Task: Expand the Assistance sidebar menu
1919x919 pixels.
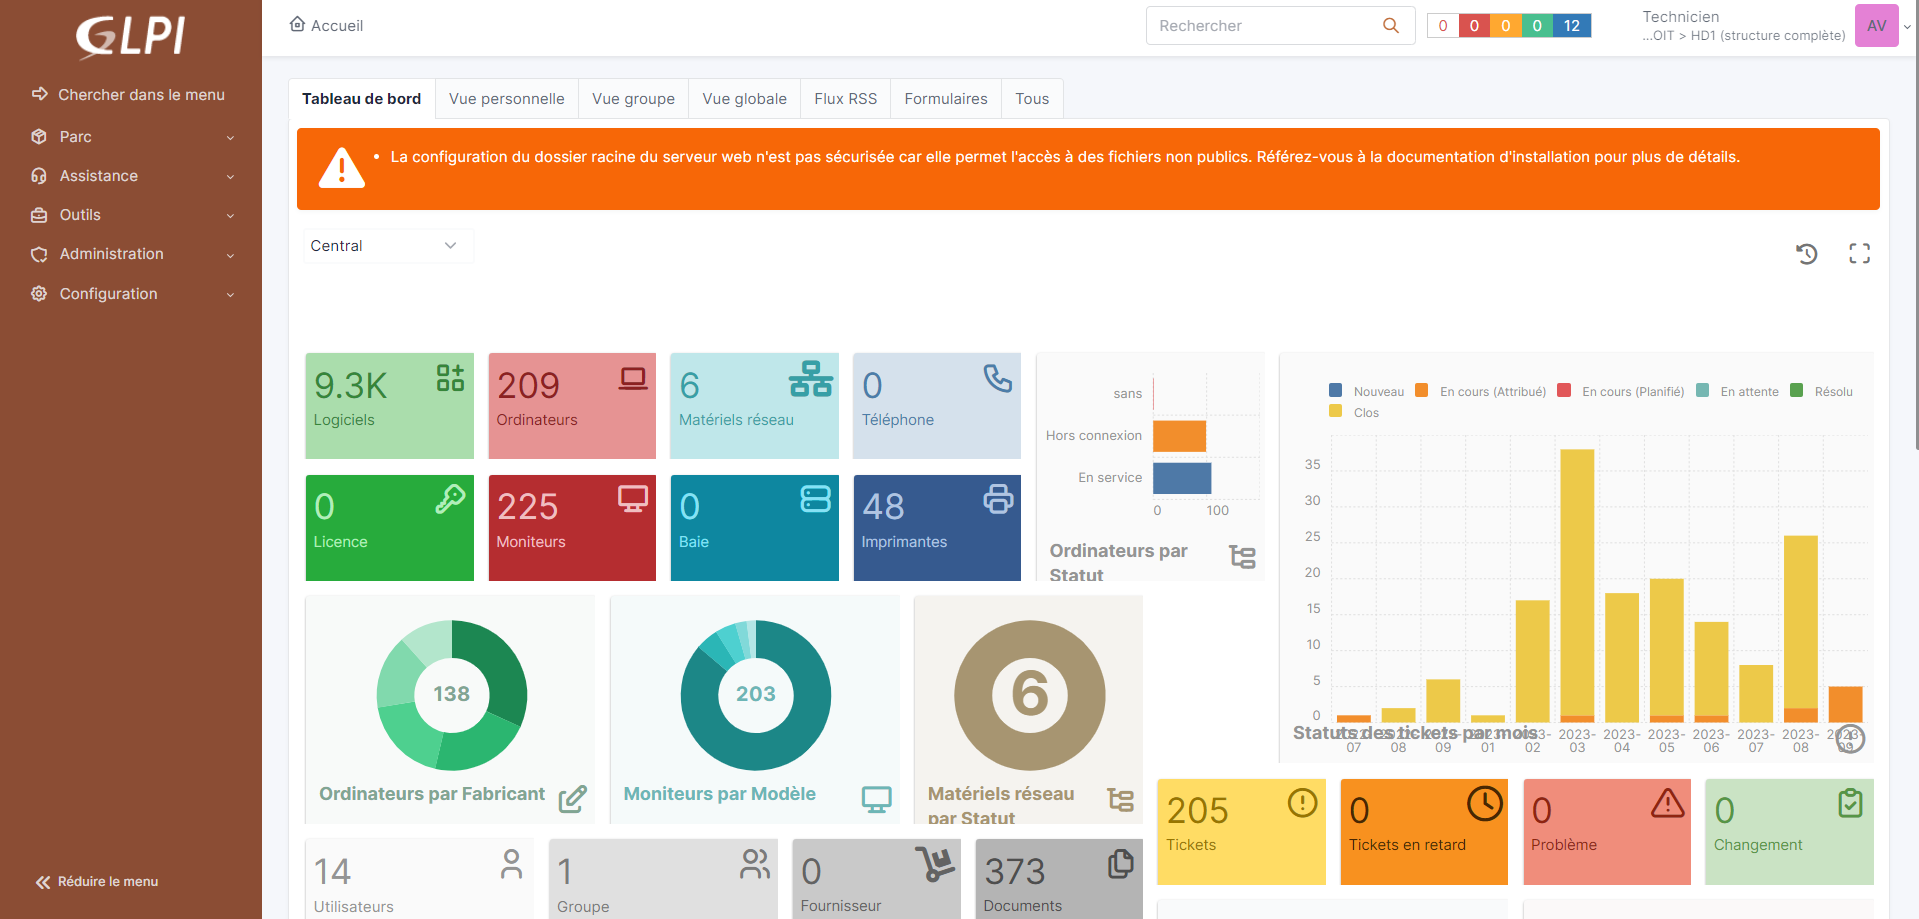Action: click(131, 176)
